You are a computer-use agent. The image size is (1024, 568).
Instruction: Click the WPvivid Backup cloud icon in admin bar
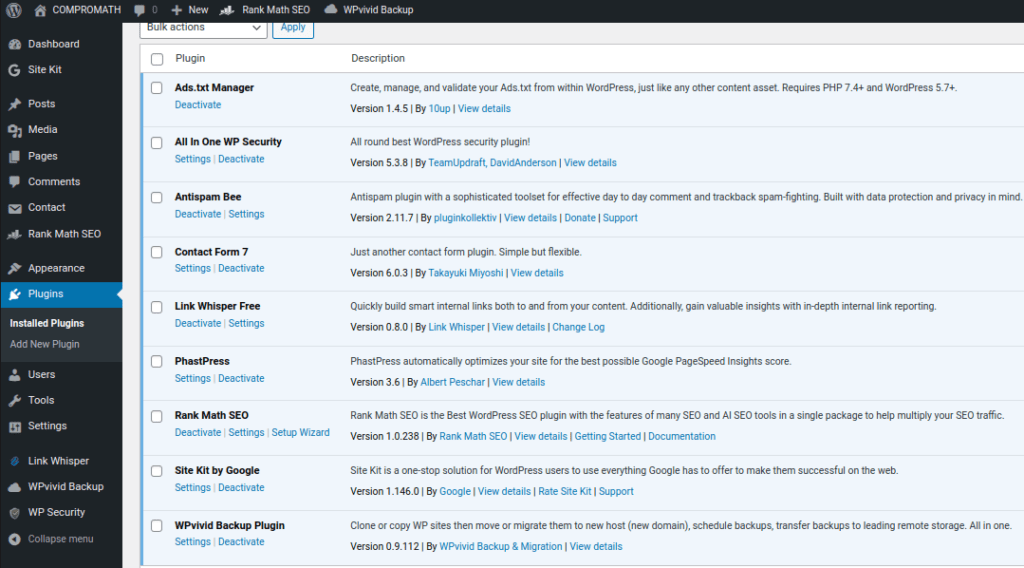coord(331,9)
